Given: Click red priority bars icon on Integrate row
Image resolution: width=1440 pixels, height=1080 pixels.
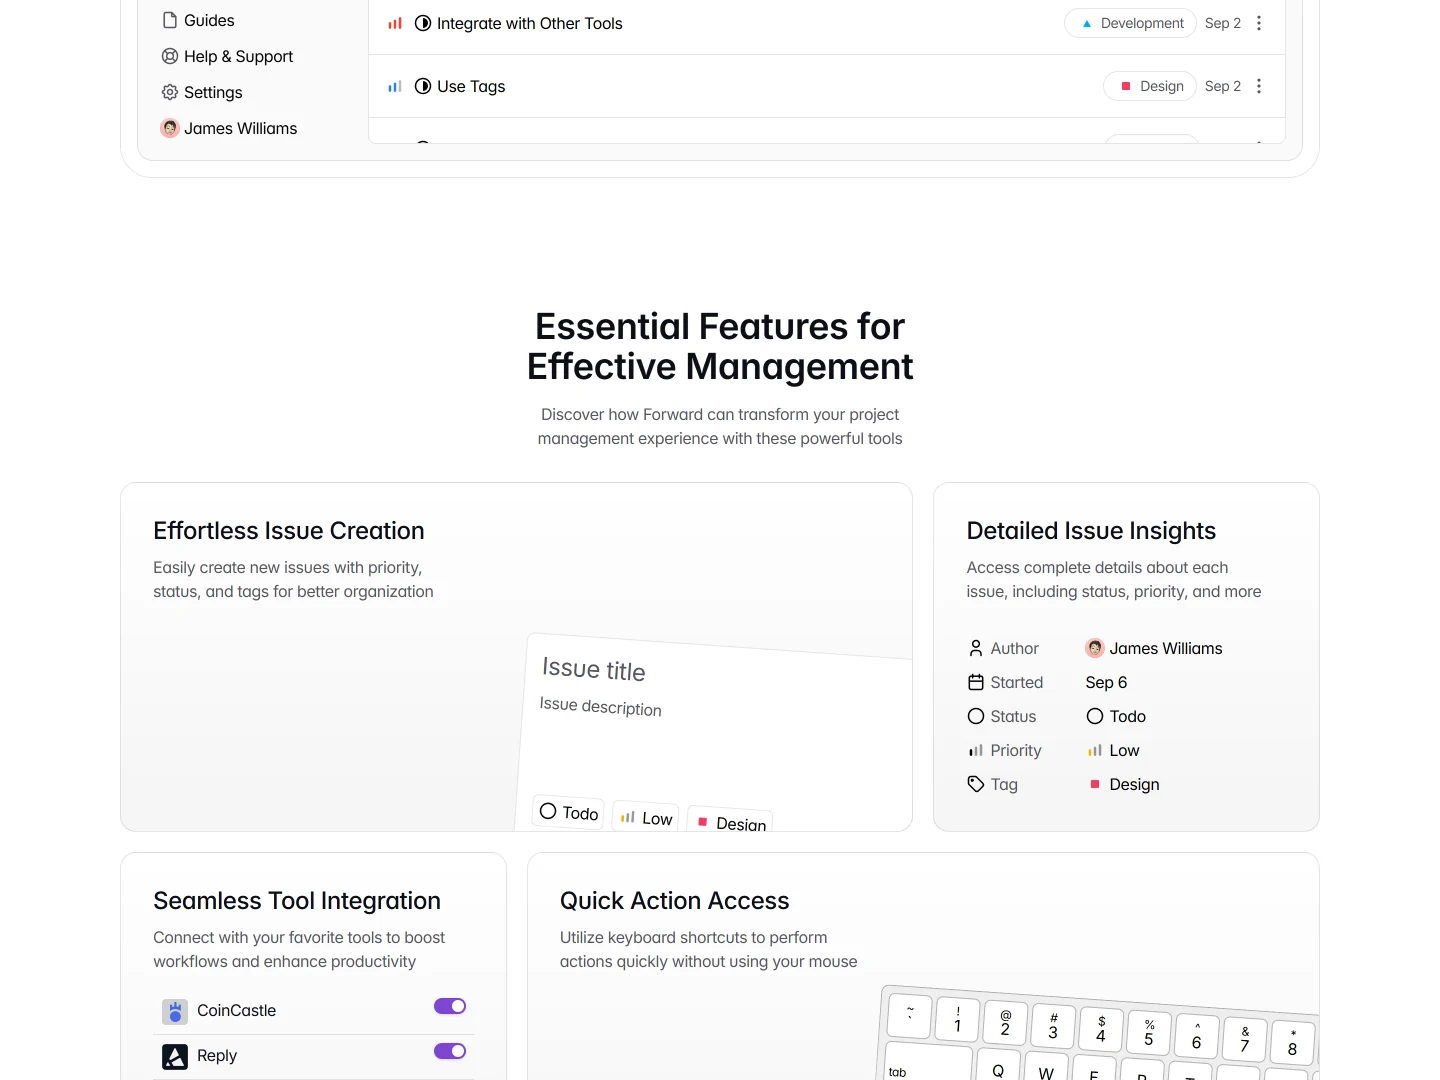Looking at the screenshot, I should (395, 23).
